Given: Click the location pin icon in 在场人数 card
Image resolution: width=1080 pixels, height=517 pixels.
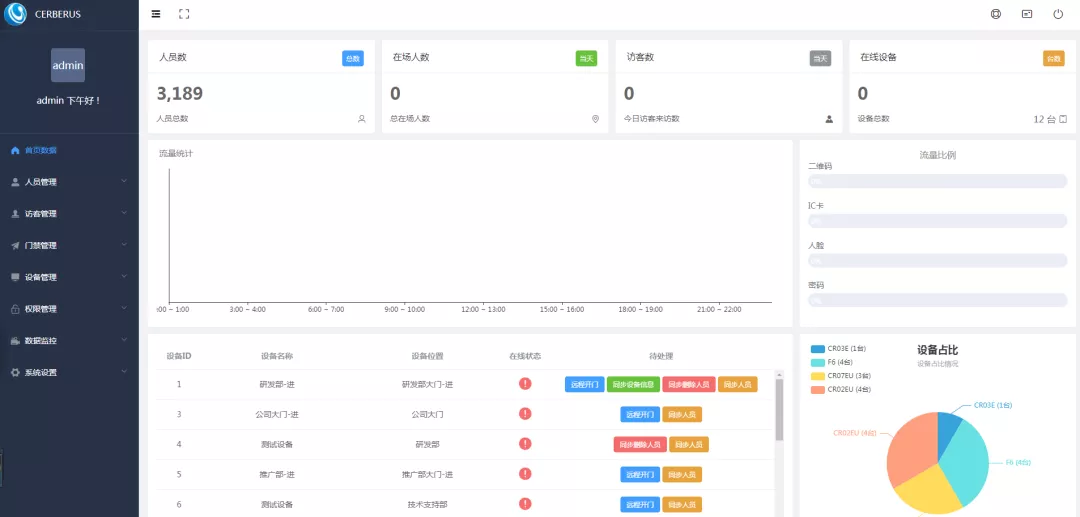Looking at the screenshot, I should 595,119.
